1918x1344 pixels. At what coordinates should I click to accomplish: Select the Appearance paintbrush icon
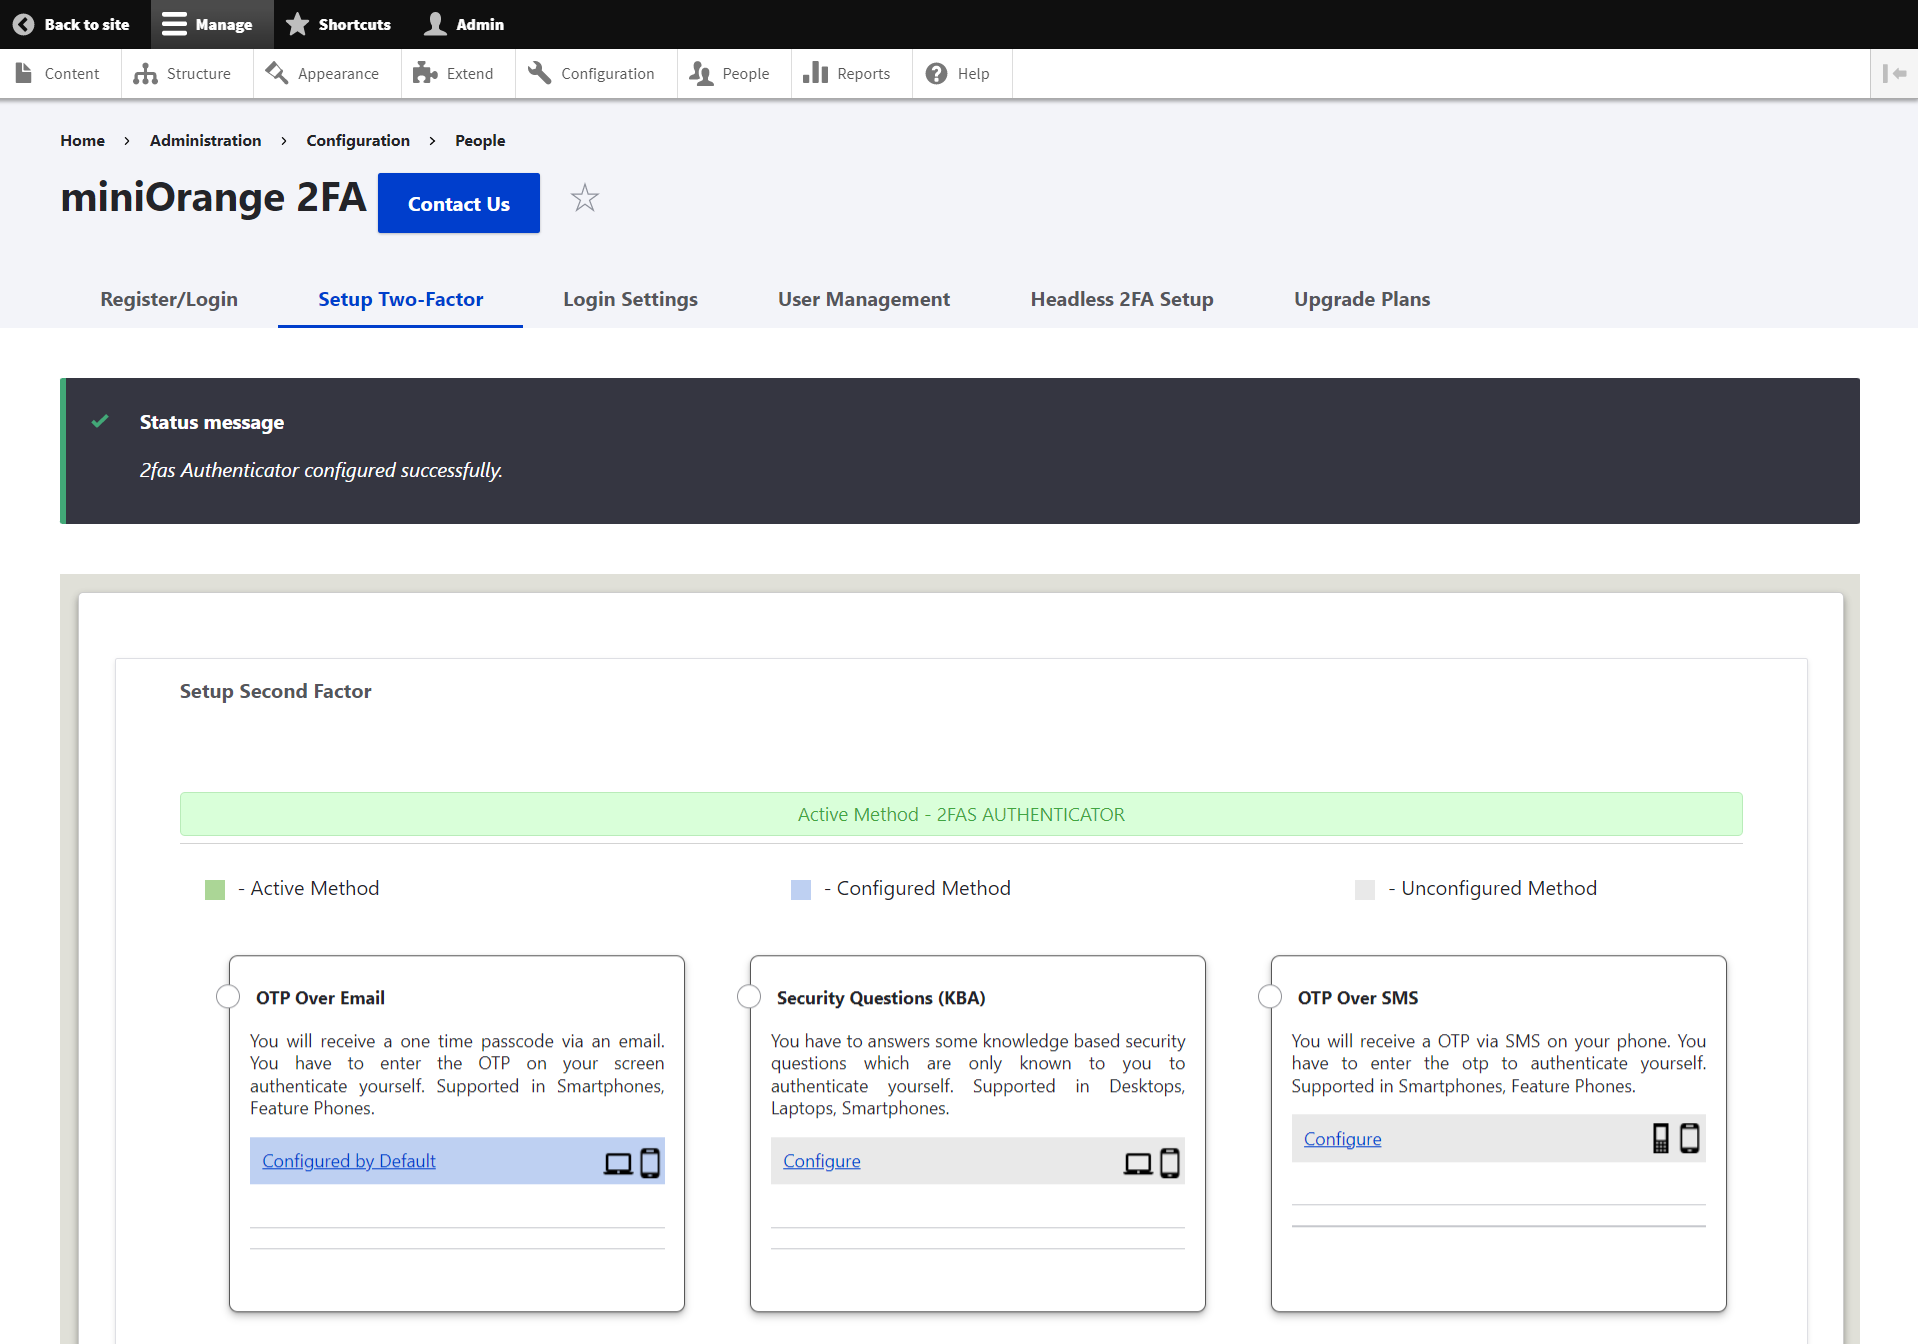point(276,73)
